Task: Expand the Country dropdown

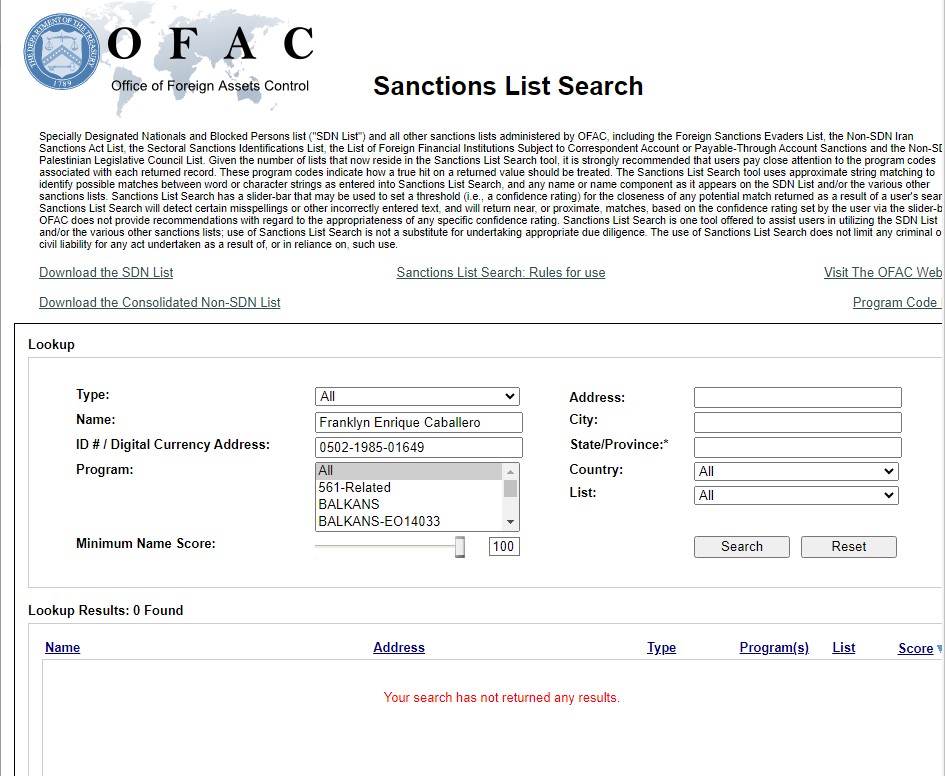Action: 796,471
